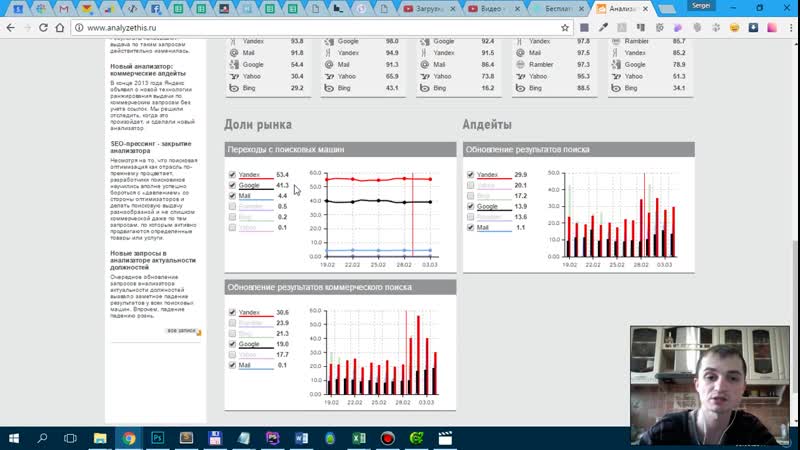Viewport: 800px width, 450px height.
Task: Enable the 20.1 row checkbox in the search updates chart
Action: pyautogui.click(x=470, y=185)
